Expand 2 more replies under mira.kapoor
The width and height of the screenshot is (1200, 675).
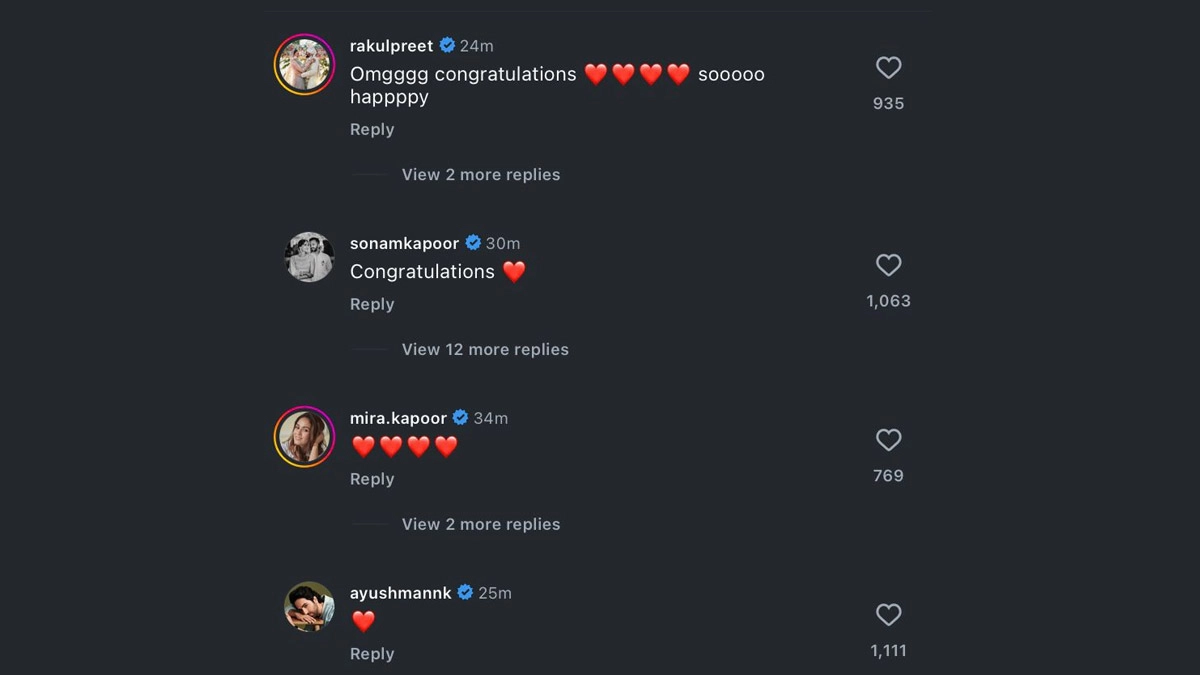pos(480,525)
